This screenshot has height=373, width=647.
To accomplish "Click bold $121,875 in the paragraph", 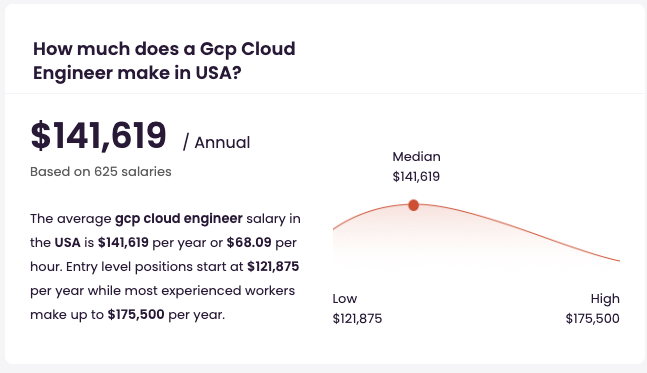I will (273, 267).
